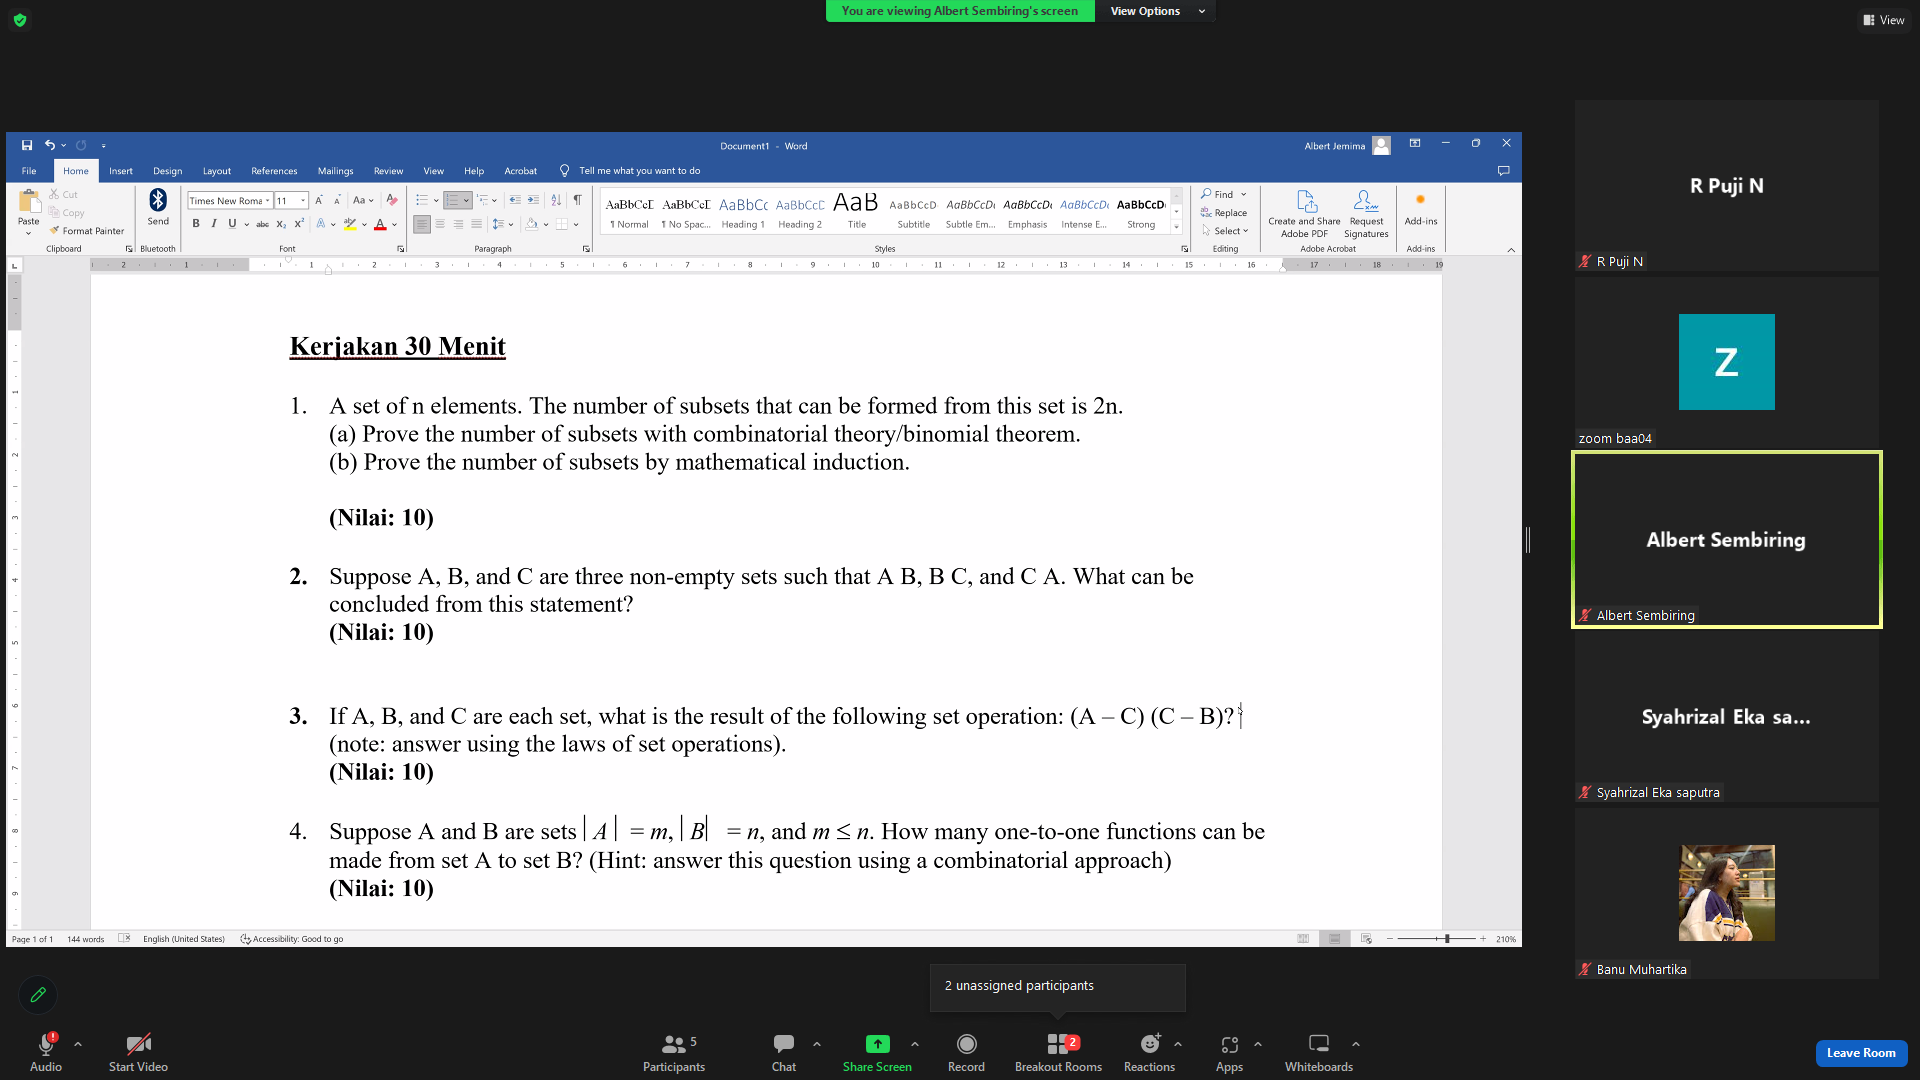Open the Bullets list dropdown arrow

[436, 200]
